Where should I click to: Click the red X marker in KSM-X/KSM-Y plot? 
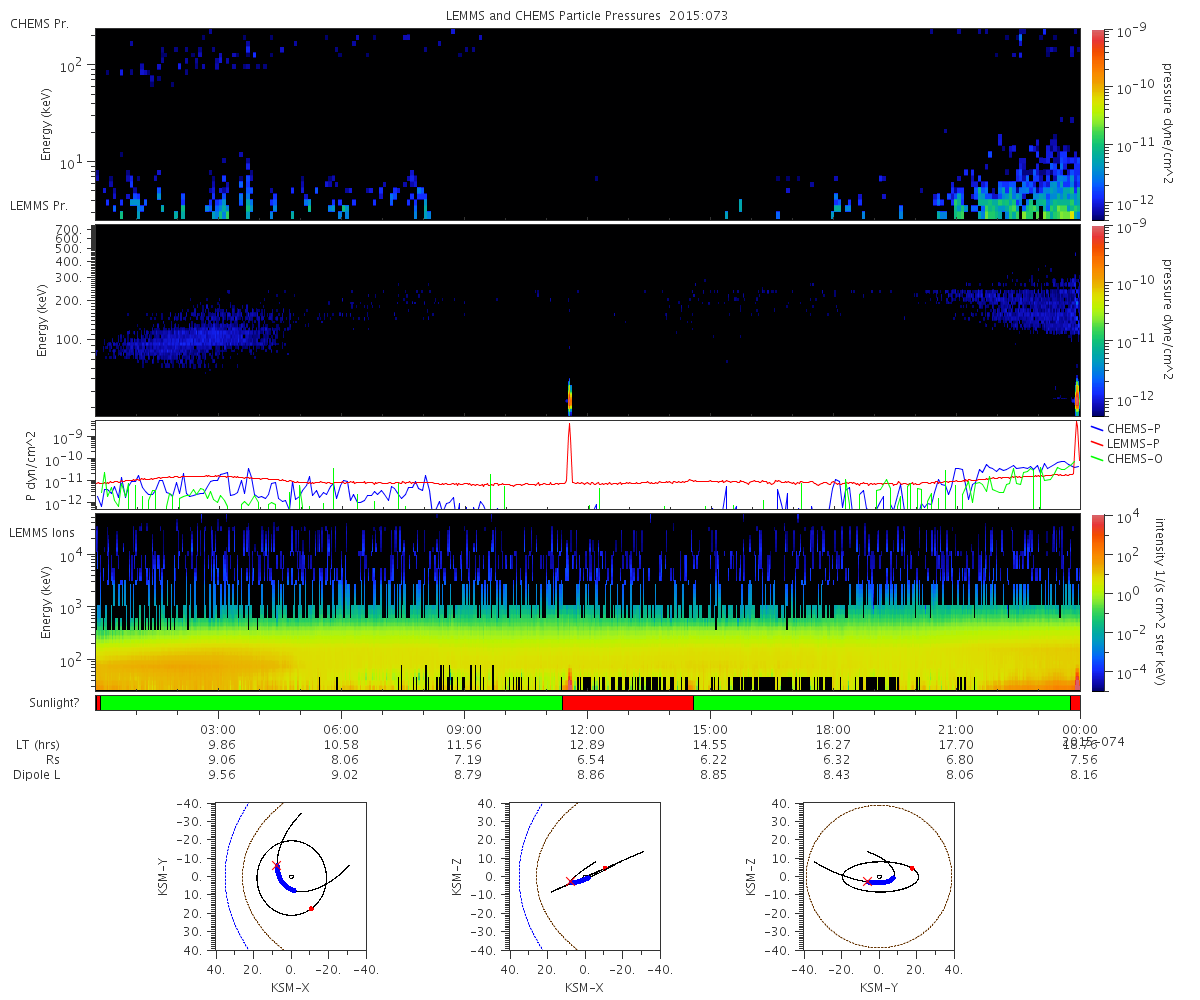(x=277, y=865)
